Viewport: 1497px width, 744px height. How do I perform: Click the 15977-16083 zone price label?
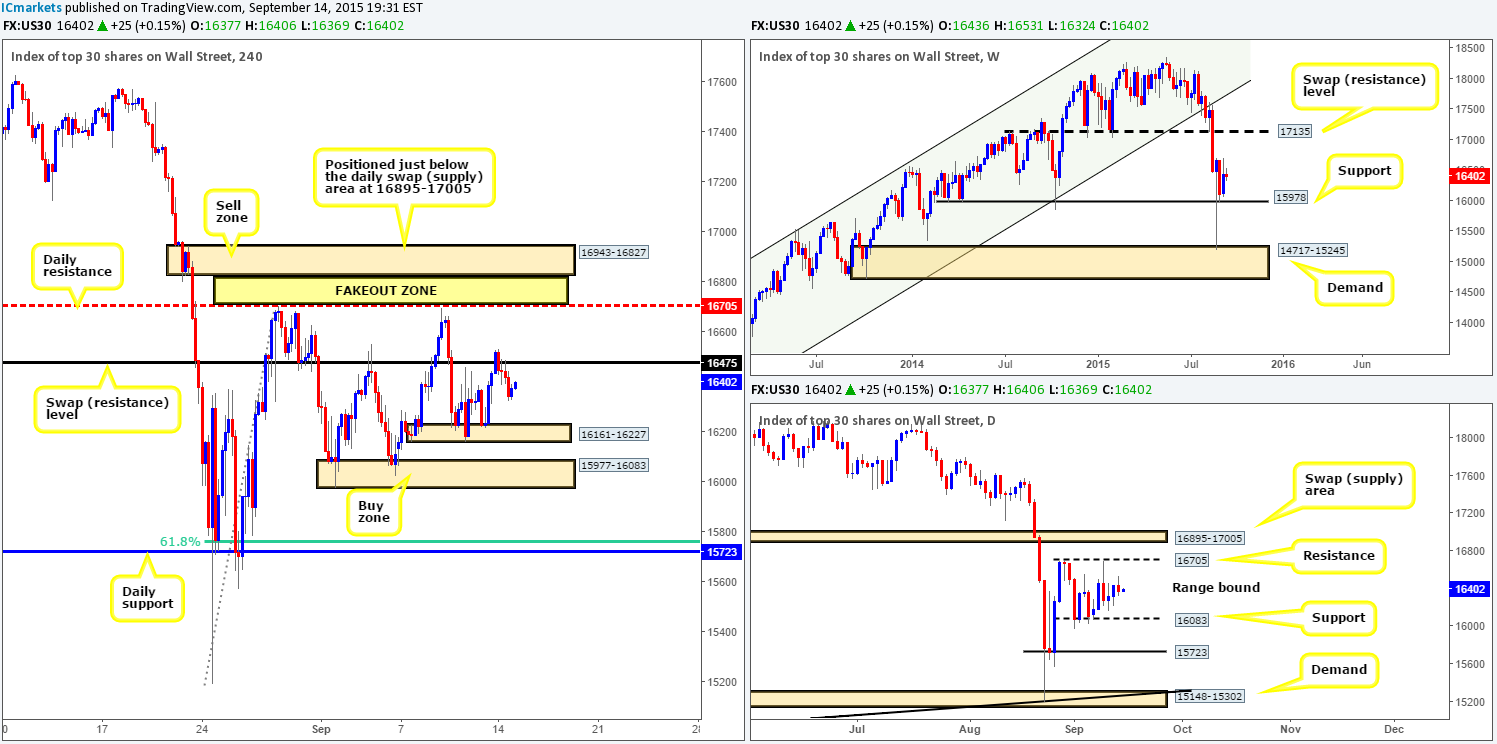pos(614,466)
